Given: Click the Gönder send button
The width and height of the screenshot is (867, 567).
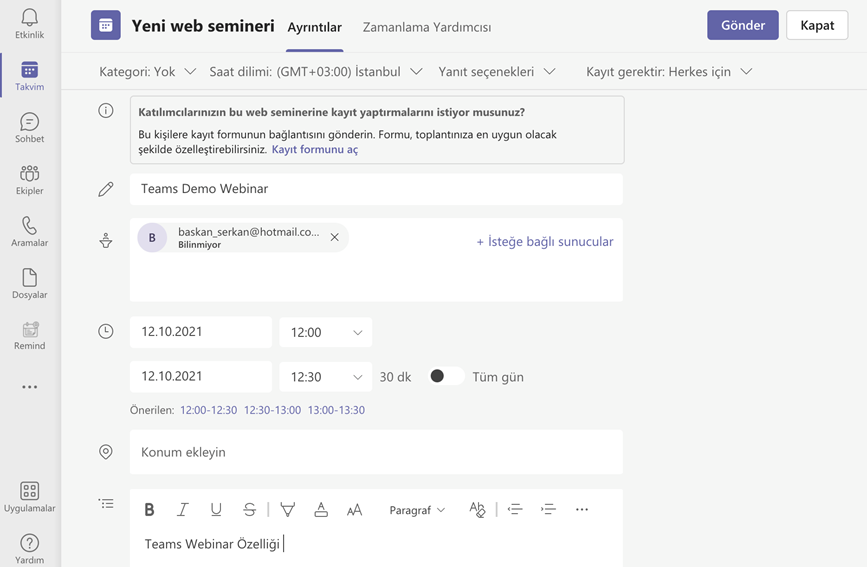Looking at the screenshot, I should coord(743,25).
